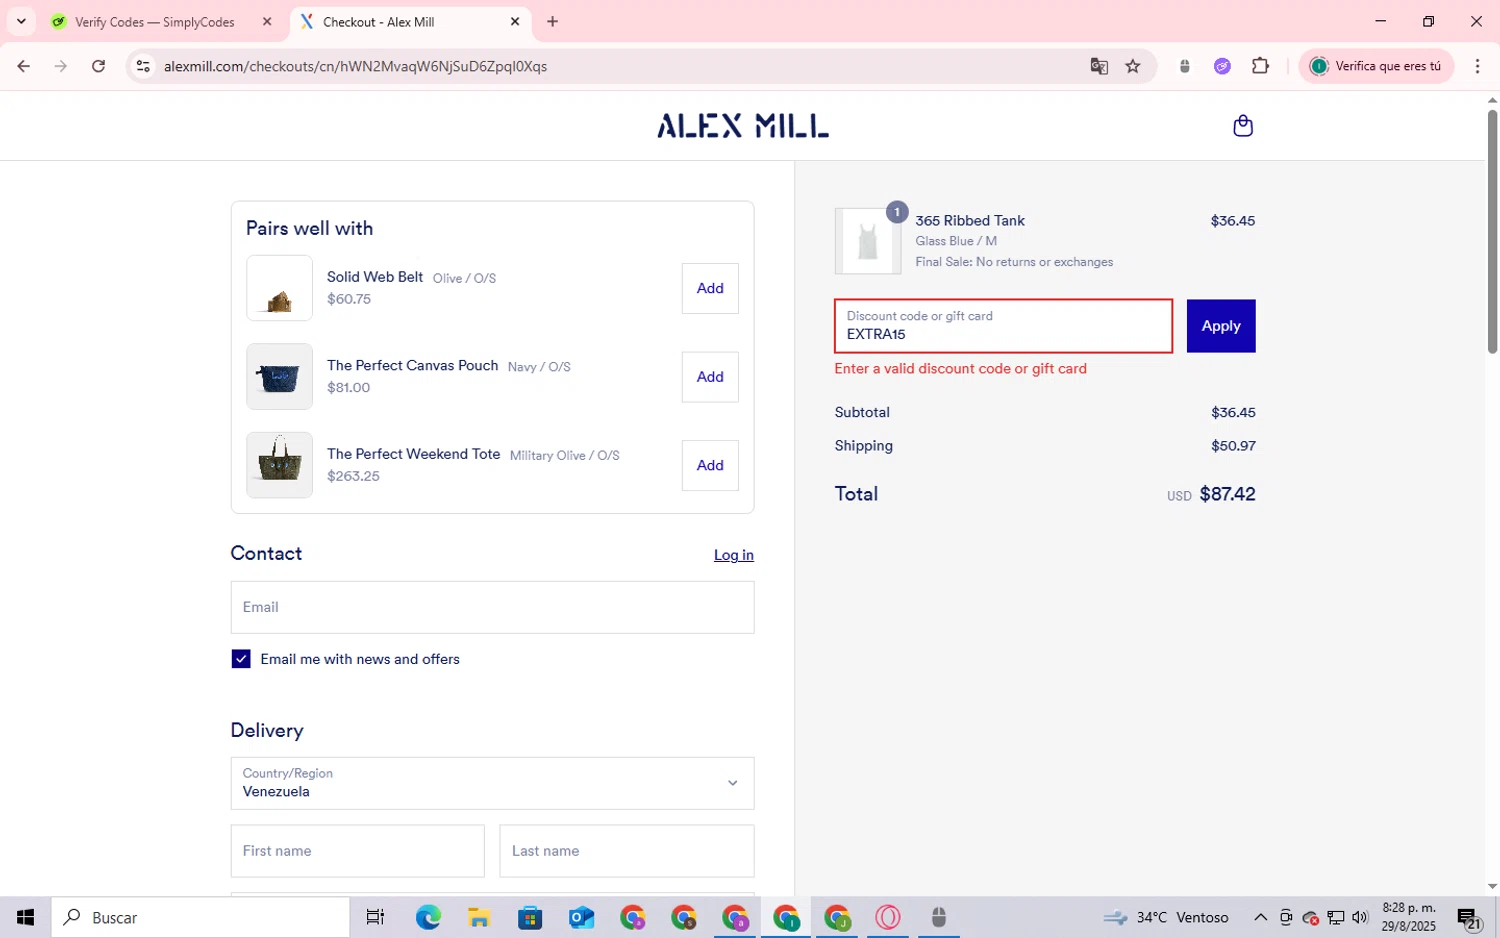Click the Solid Web Belt thumbnail
The image size is (1500, 938).
click(279, 288)
